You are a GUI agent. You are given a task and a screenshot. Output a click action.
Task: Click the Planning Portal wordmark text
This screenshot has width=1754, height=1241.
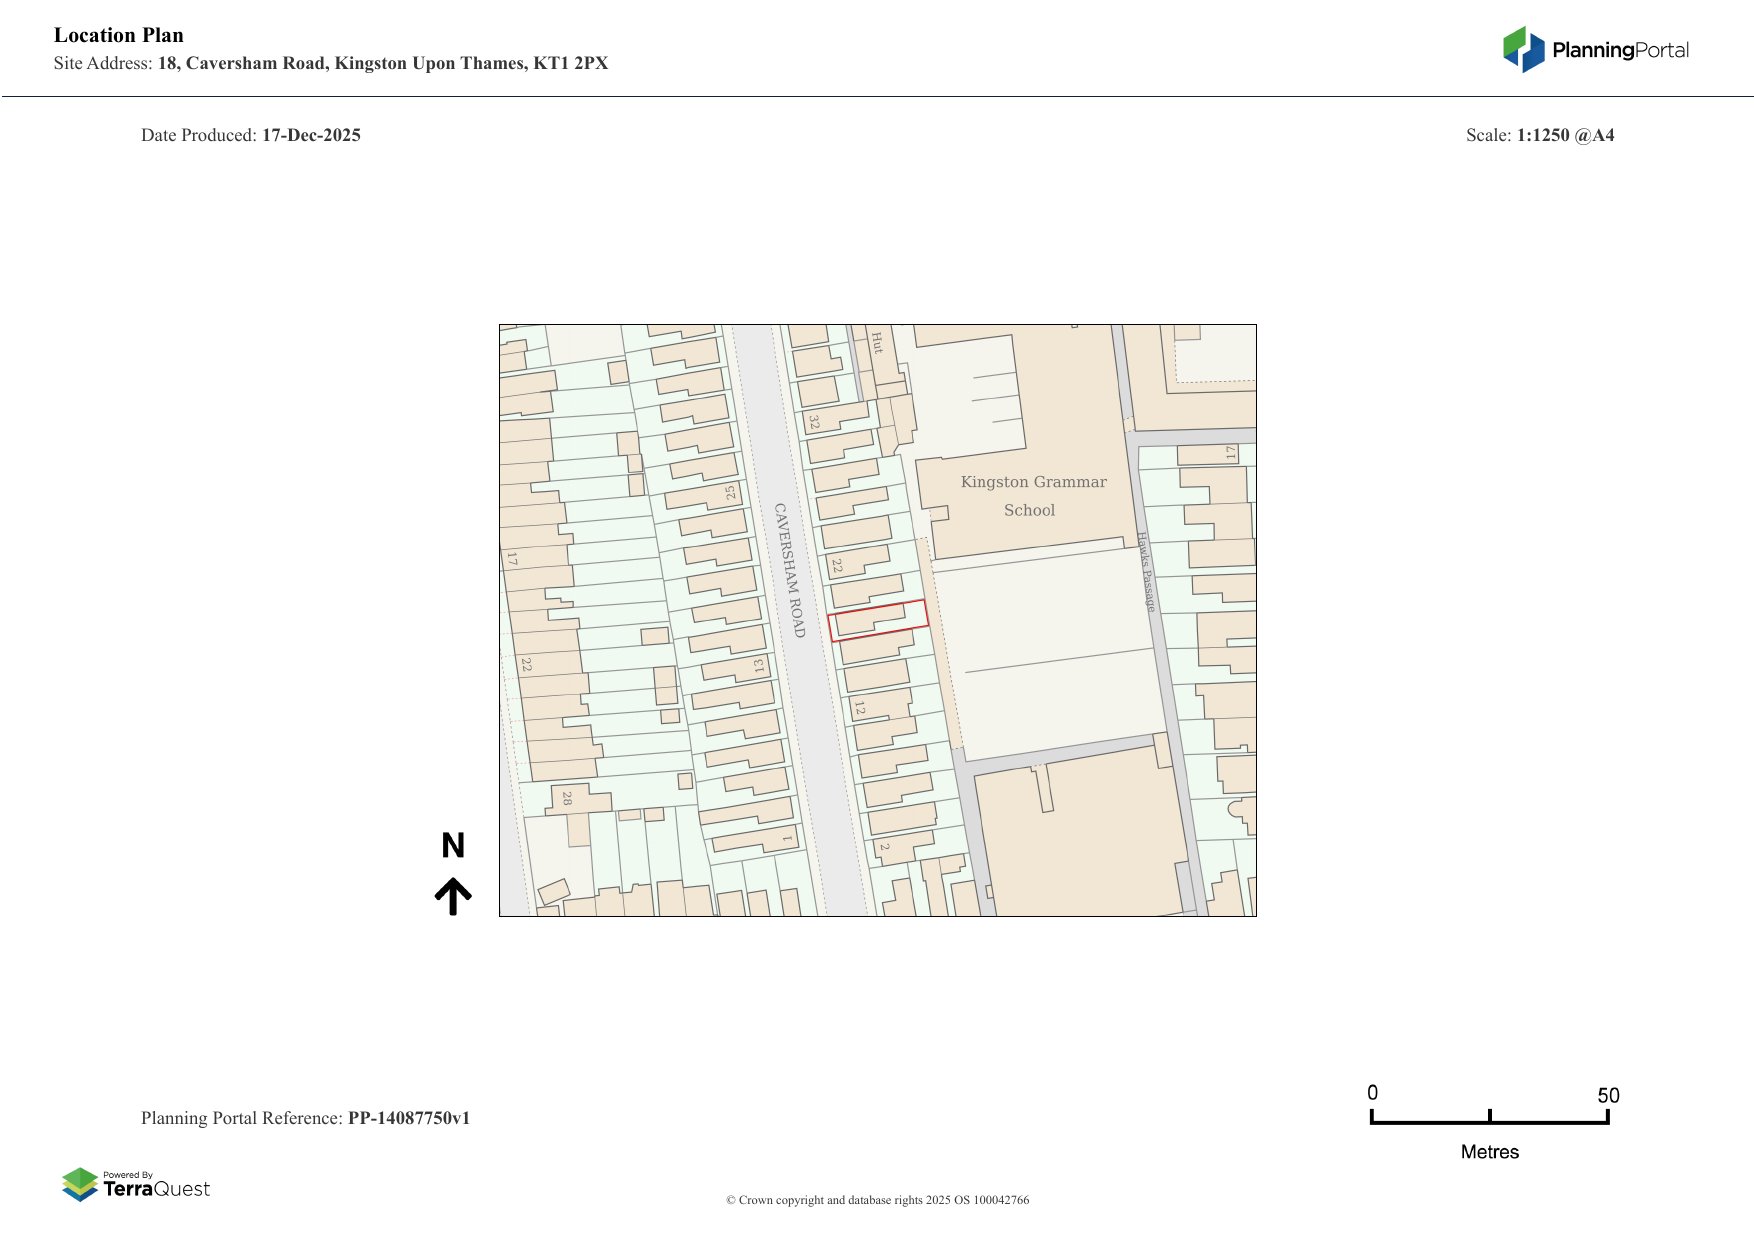click(x=1620, y=50)
